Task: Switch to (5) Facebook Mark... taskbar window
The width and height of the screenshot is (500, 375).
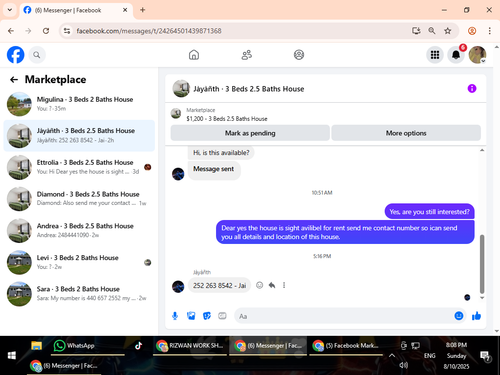Action: coord(346,346)
